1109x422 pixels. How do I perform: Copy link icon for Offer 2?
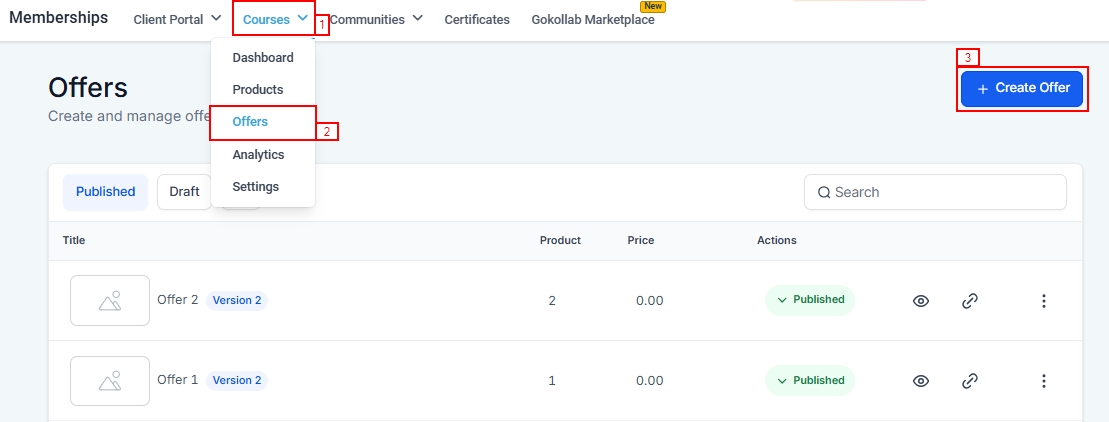(969, 300)
